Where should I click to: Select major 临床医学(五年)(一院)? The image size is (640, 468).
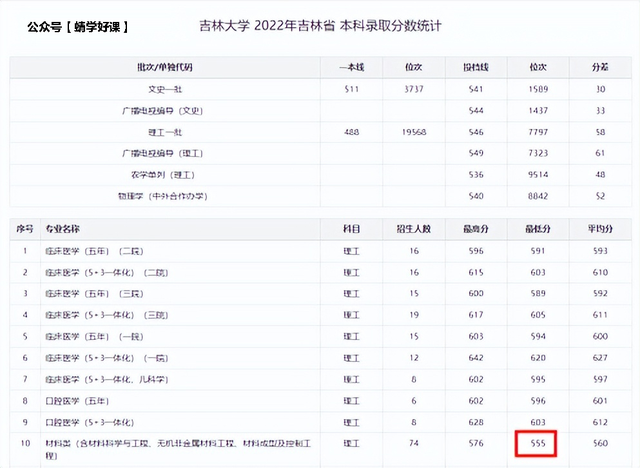pyautogui.click(x=94, y=337)
